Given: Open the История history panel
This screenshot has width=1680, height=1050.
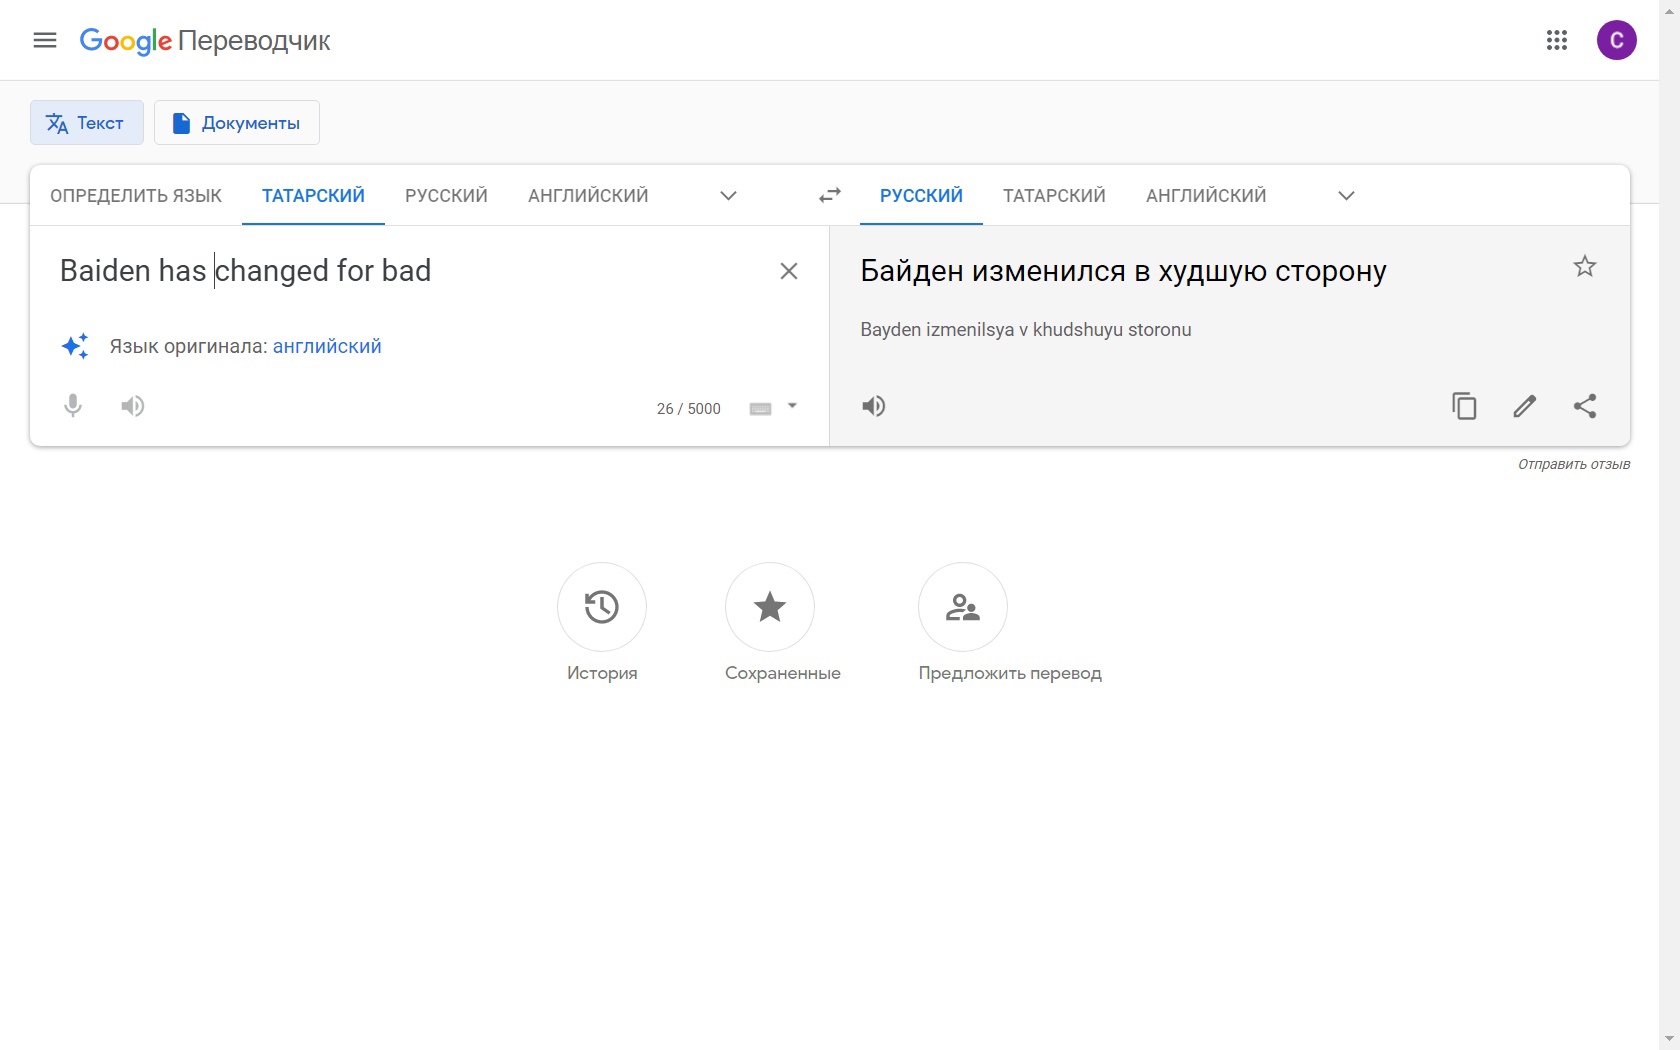Looking at the screenshot, I should [602, 624].
